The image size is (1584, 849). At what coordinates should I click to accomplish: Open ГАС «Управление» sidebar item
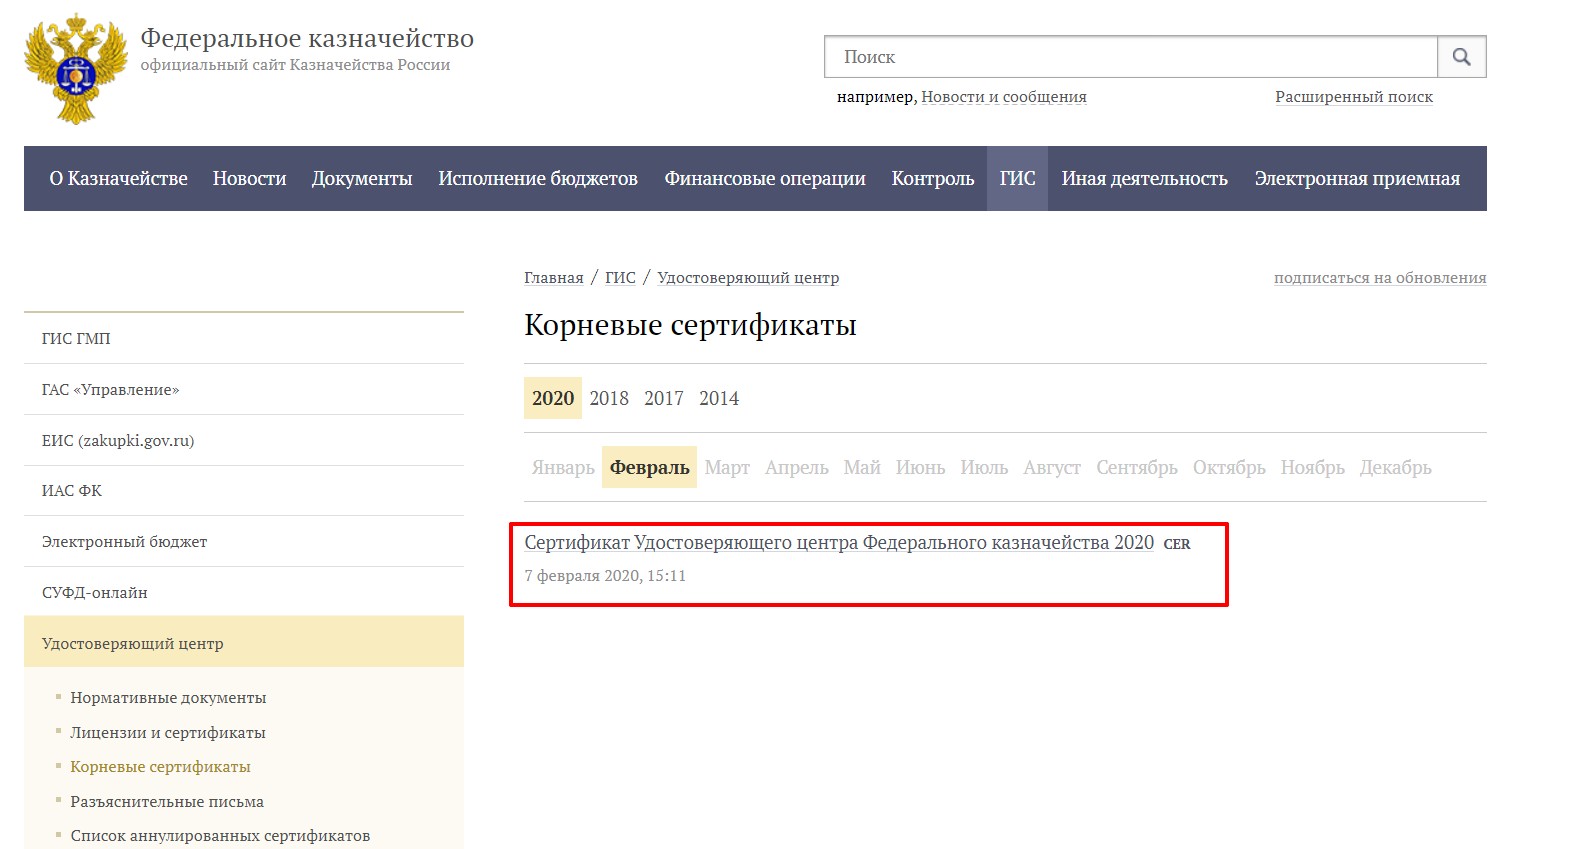(244, 389)
